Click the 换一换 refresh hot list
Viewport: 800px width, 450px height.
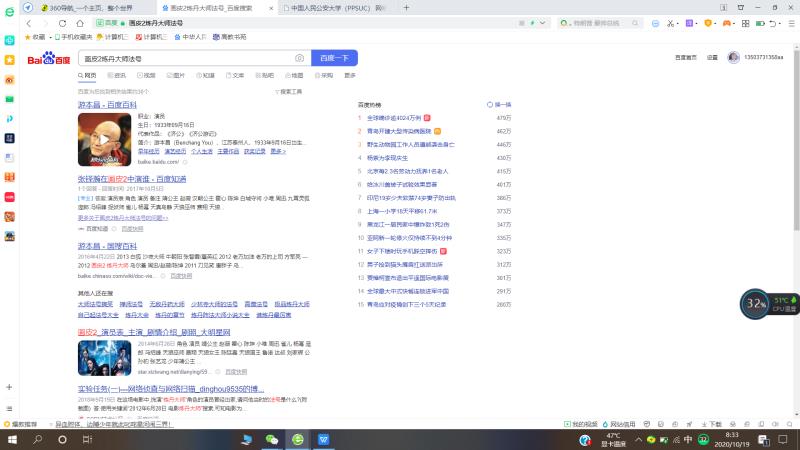(499, 105)
